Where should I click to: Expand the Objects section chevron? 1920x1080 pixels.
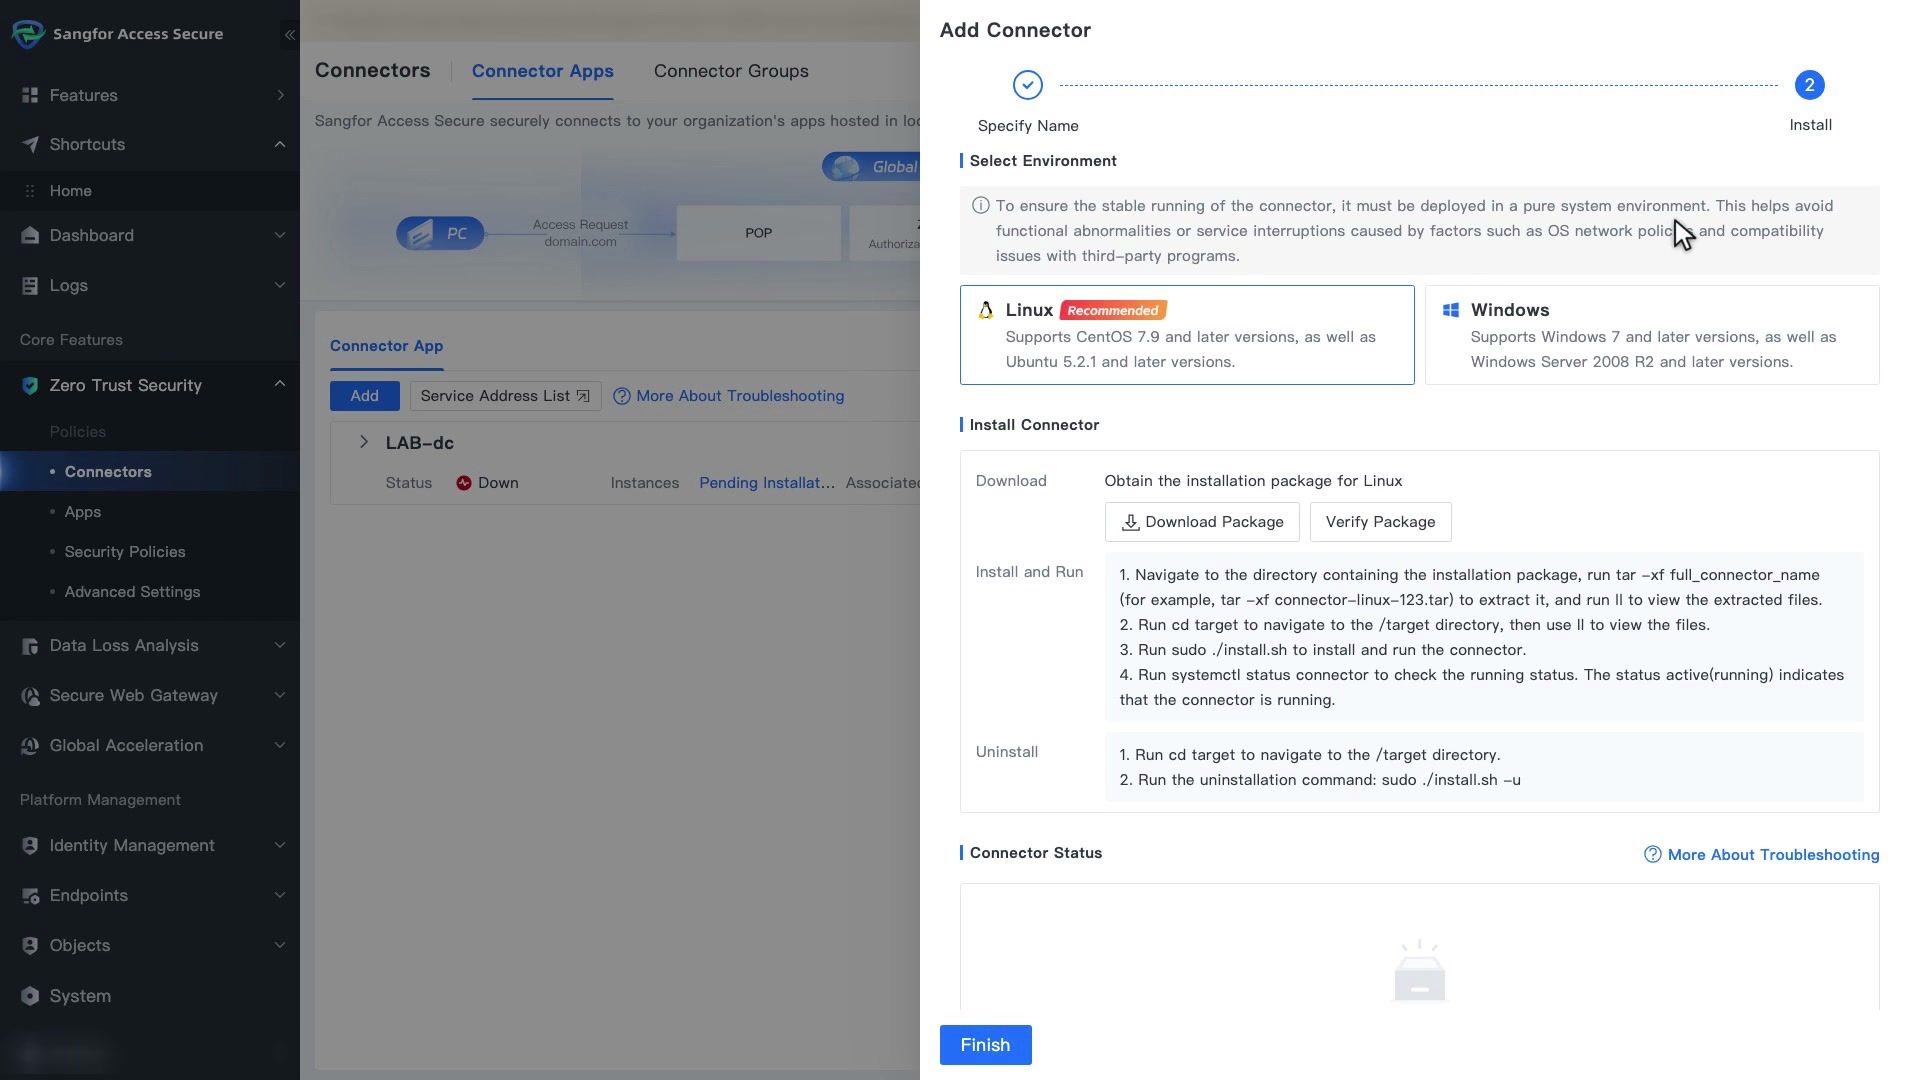(x=280, y=946)
